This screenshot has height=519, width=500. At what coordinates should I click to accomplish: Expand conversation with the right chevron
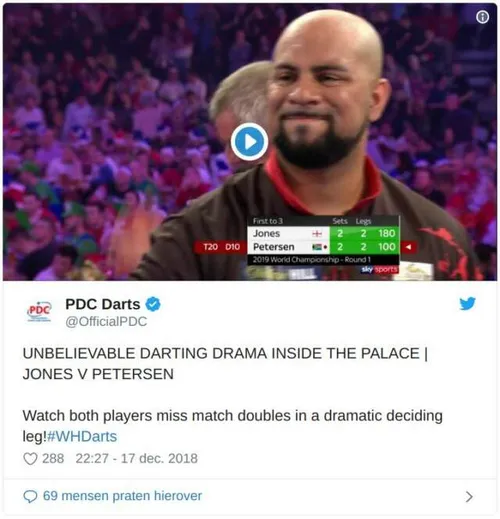[x=469, y=497]
